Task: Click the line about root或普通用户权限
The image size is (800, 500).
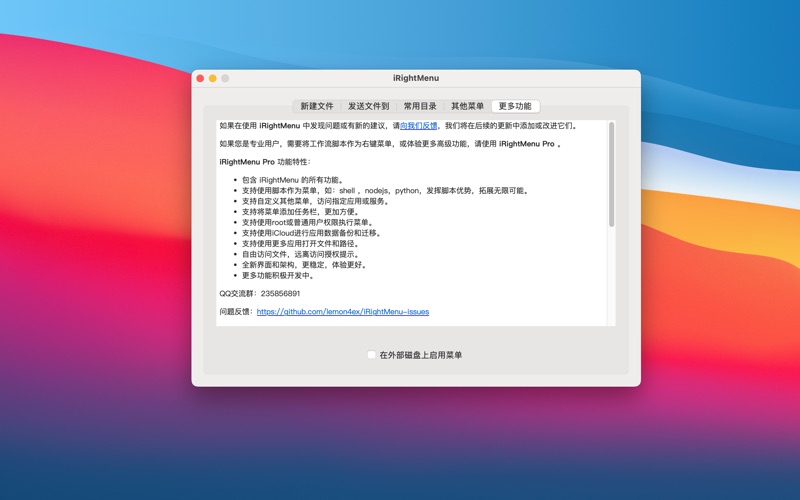Action: pos(309,222)
